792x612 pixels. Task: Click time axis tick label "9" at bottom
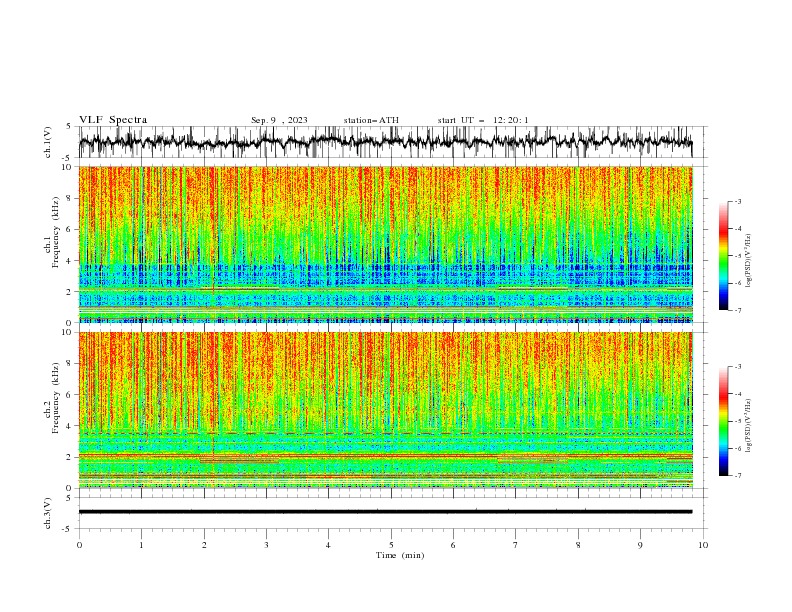coord(640,545)
